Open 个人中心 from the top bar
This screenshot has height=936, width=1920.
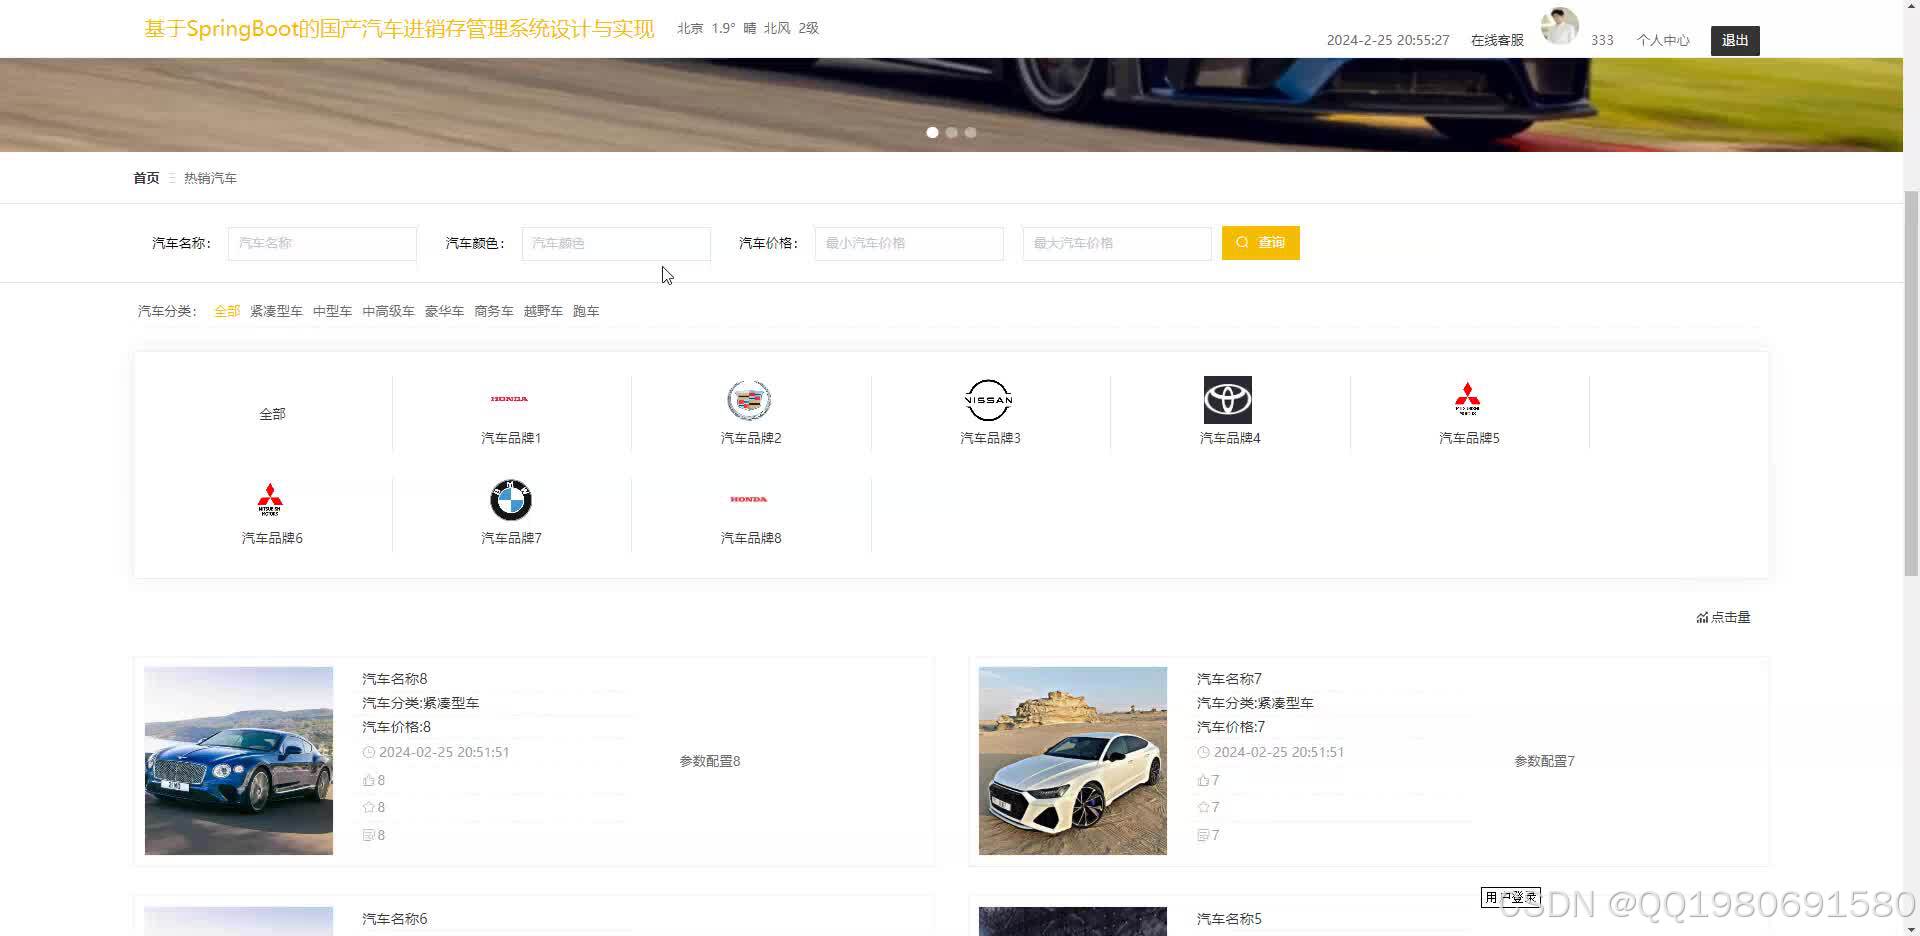coord(1663,40)
